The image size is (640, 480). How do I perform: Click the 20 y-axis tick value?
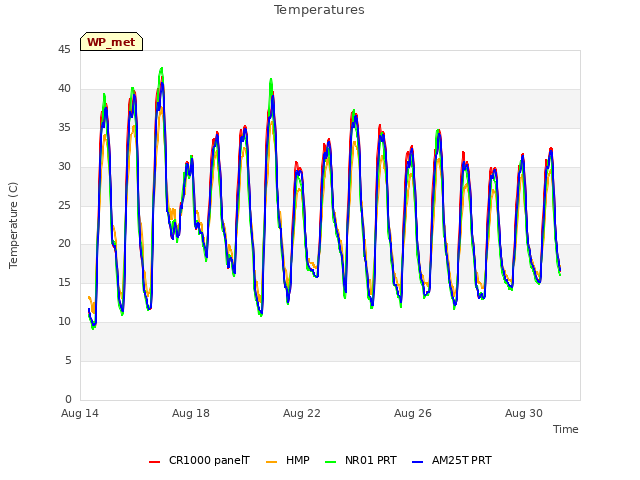point(64,243)
